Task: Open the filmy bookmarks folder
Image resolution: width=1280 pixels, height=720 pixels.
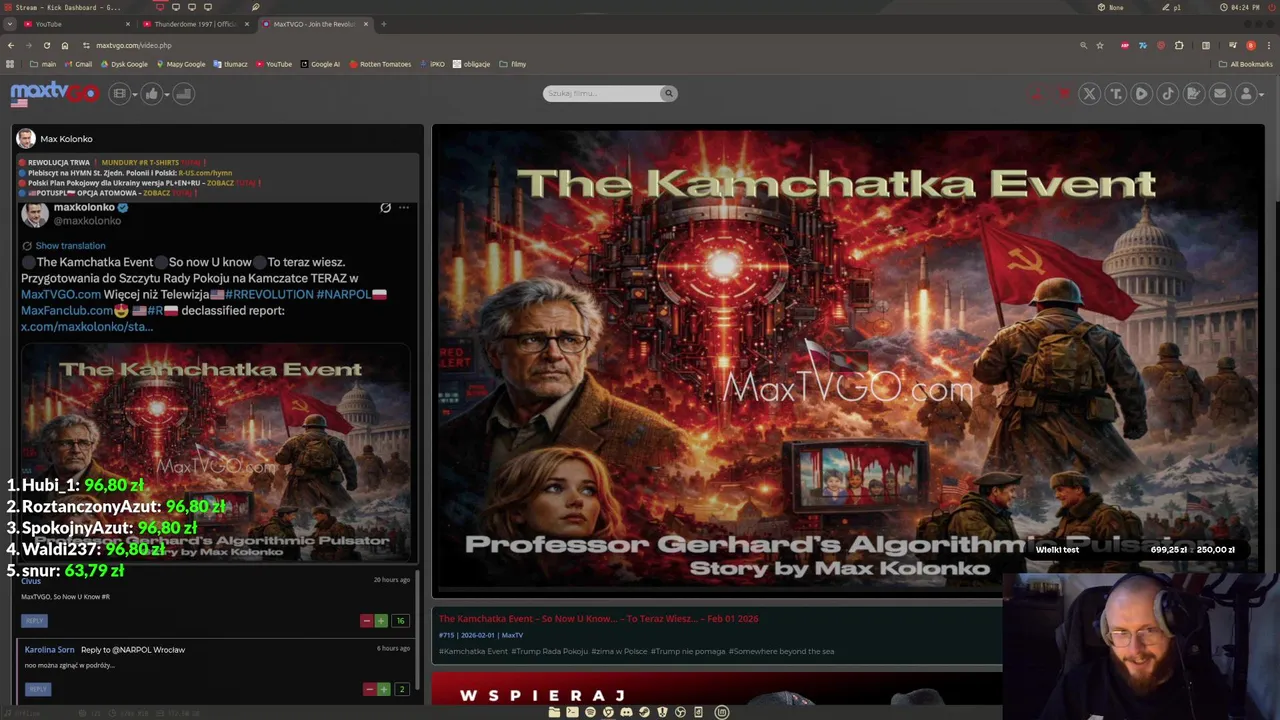Action: [513, 64]
